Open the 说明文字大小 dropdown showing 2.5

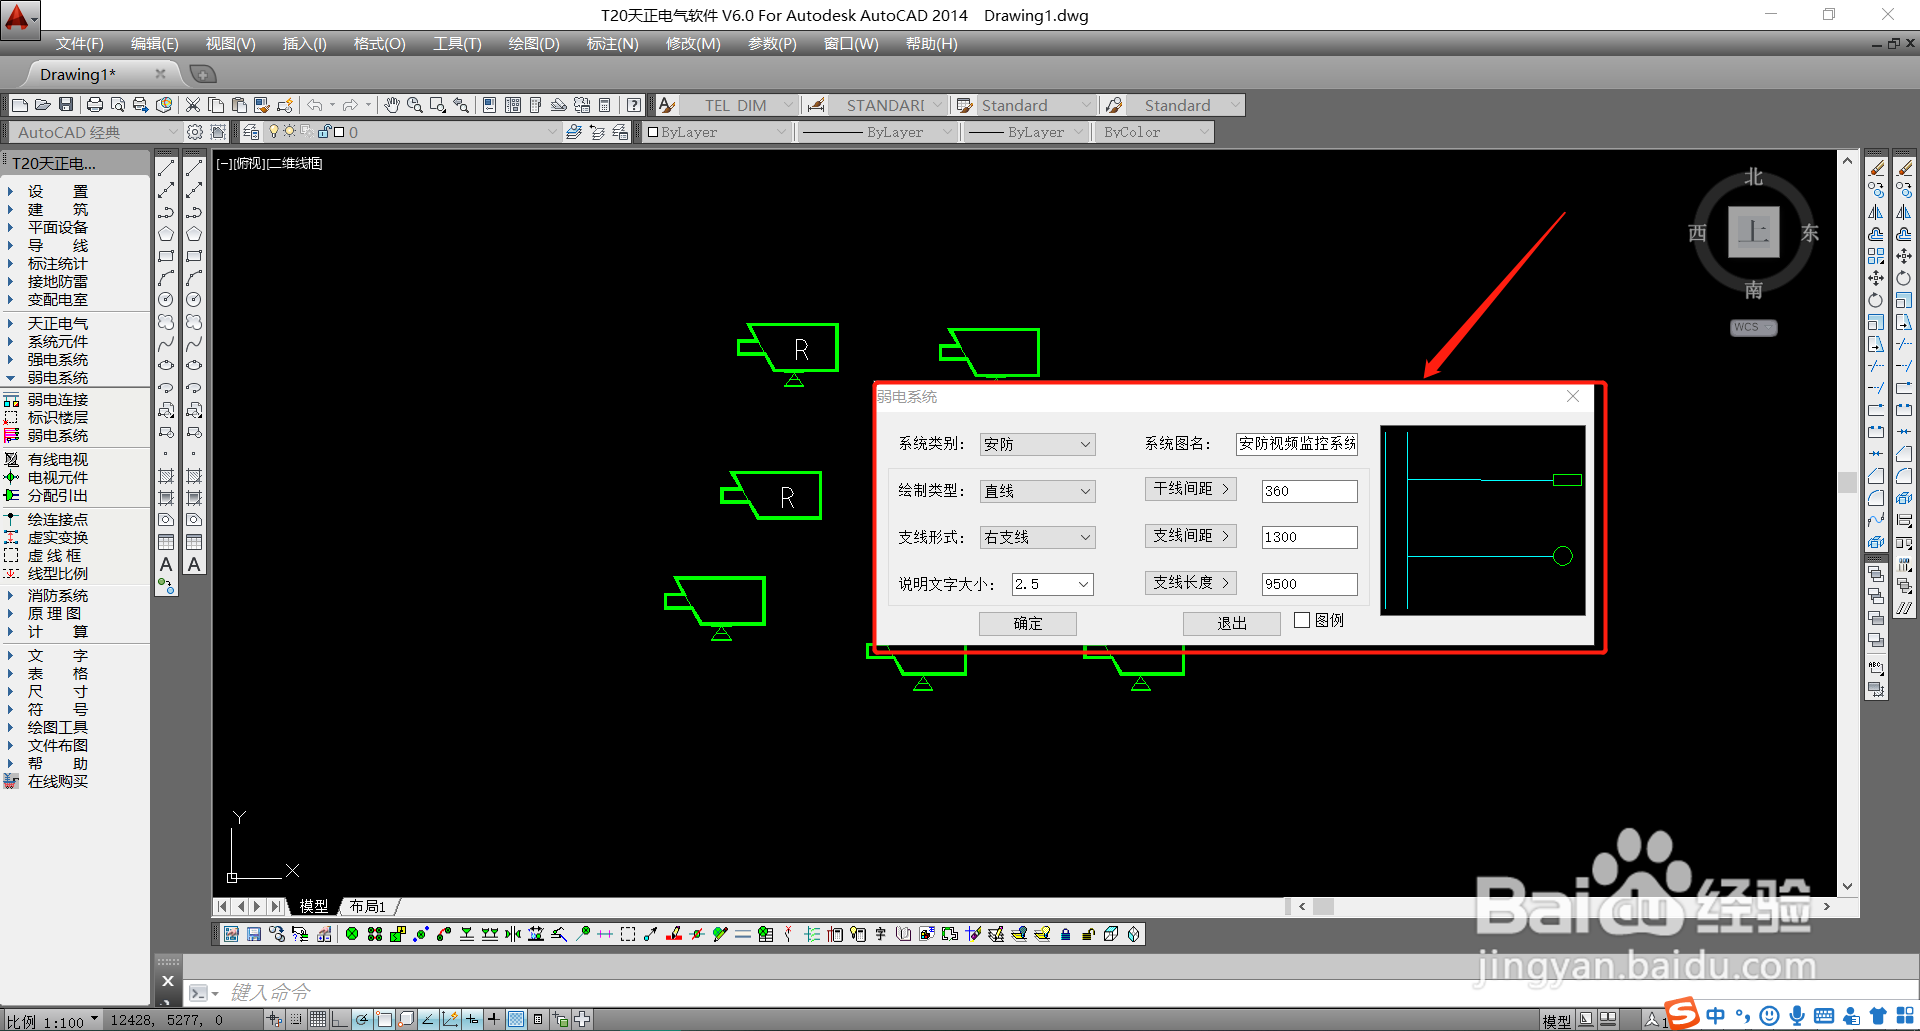coord(1052,584)
